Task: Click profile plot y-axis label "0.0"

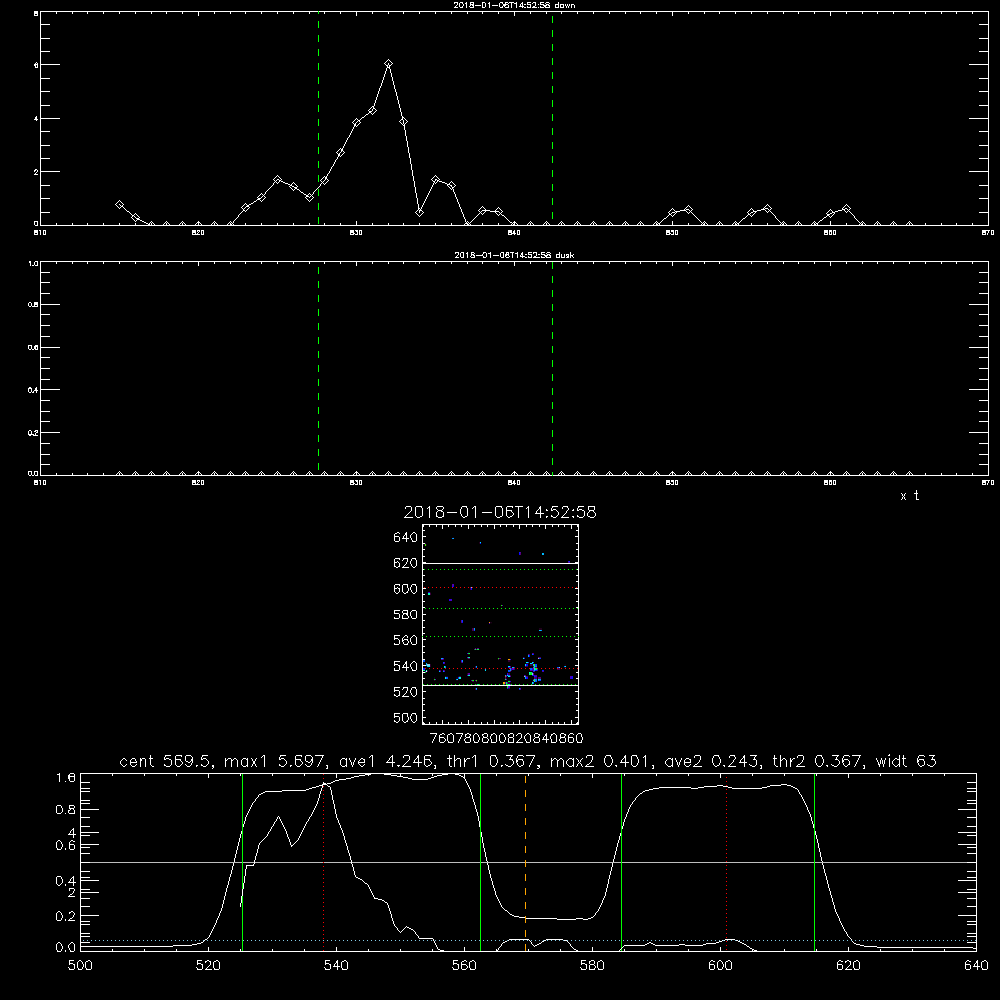Action: (x=66, y=947)
